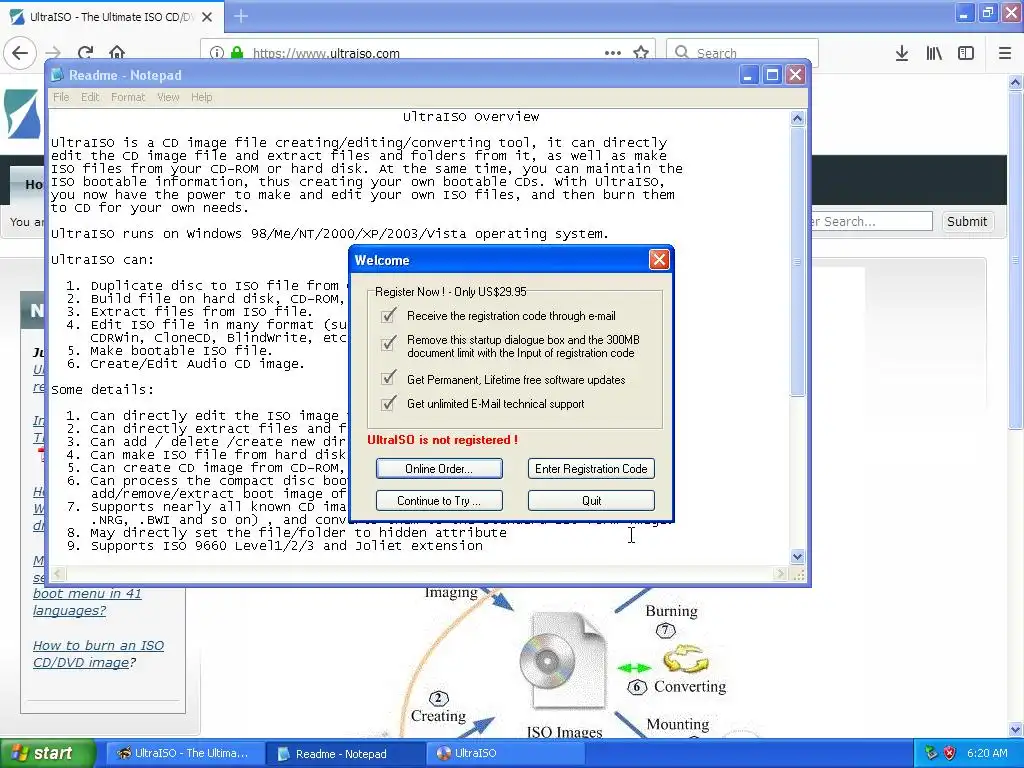Open Notepad Format menu
1024x768 pixels.
click(x=128, y=97)
